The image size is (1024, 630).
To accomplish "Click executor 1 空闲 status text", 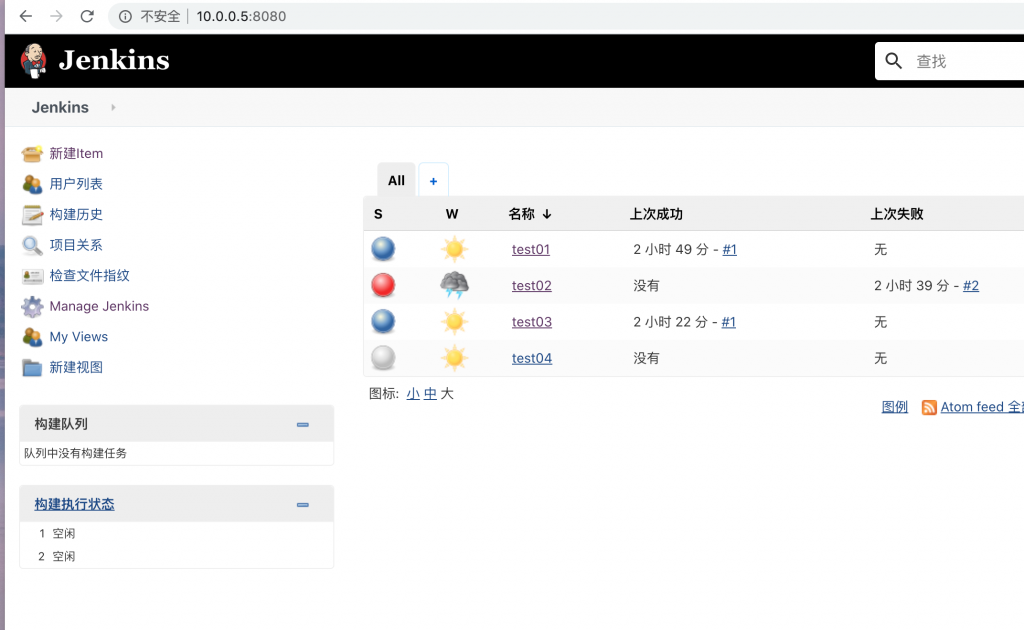I will 63,533.
